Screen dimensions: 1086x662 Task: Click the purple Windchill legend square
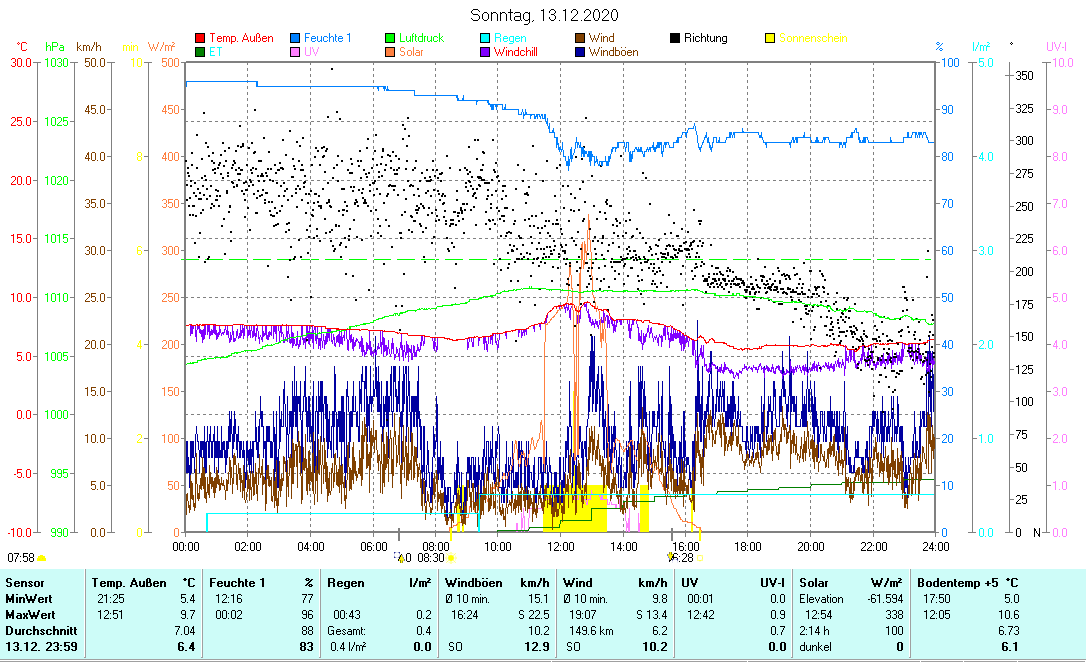tap(486, 52)
